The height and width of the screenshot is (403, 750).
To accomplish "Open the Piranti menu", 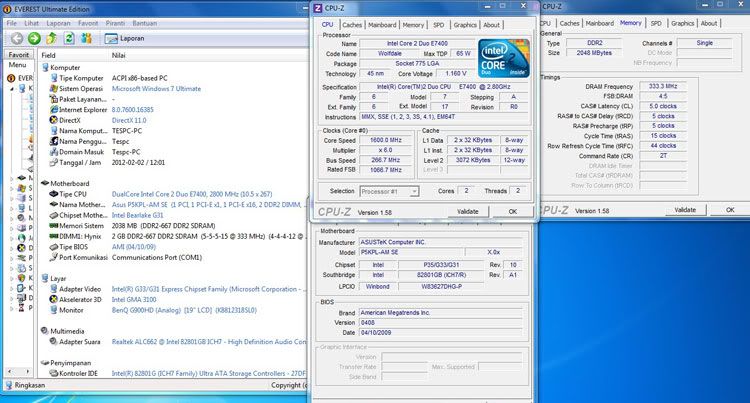I will point(115,23).
